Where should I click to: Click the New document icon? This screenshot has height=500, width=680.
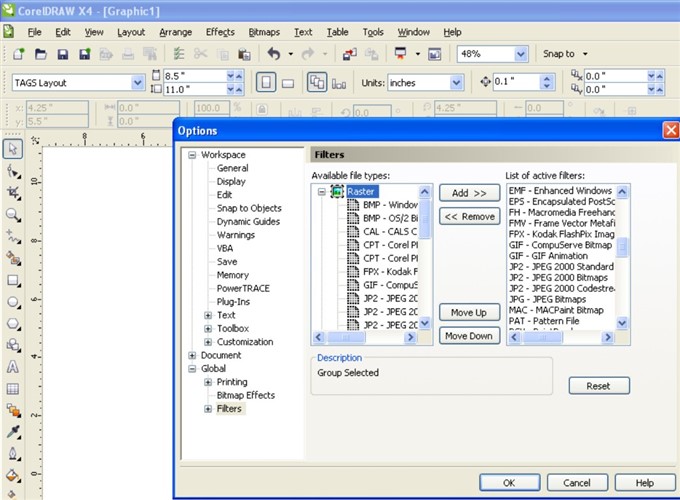19,54
